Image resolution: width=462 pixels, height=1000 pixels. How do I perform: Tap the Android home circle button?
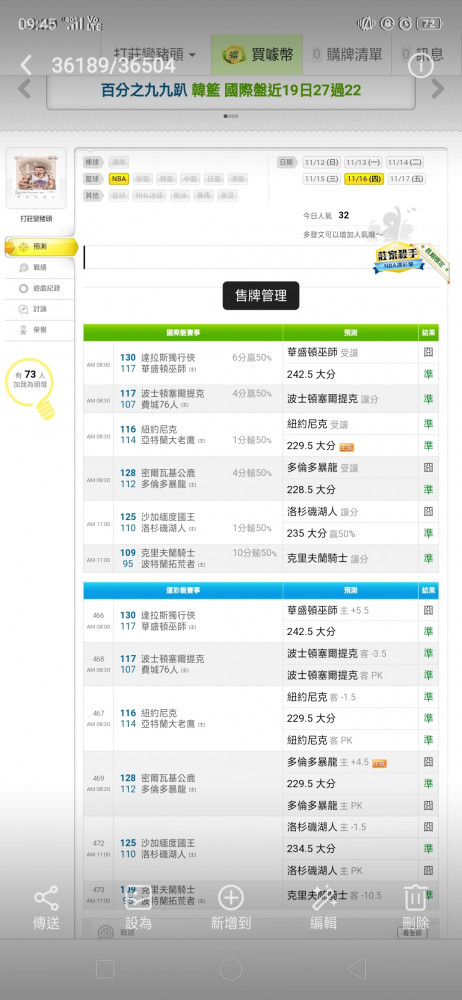[231, 969]
